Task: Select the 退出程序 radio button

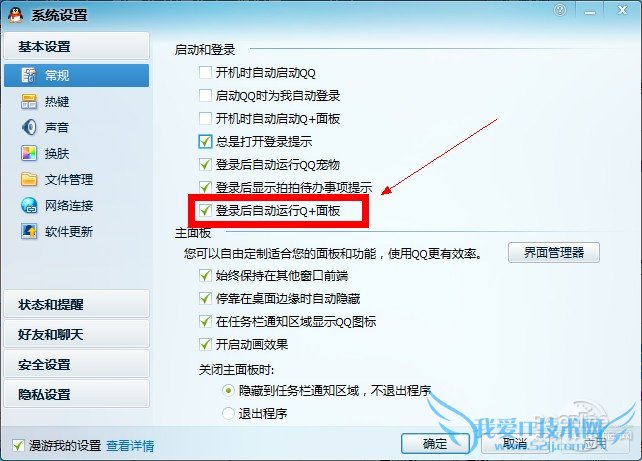Action: 228,414
